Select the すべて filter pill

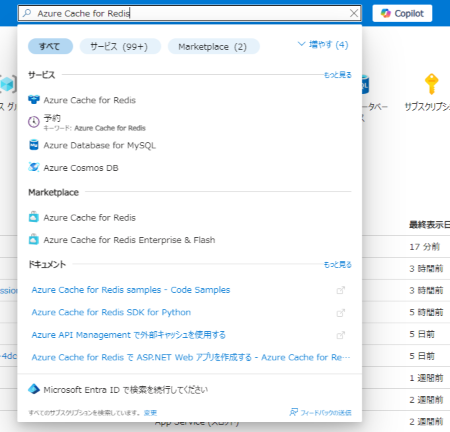click(x=50, y=46)
